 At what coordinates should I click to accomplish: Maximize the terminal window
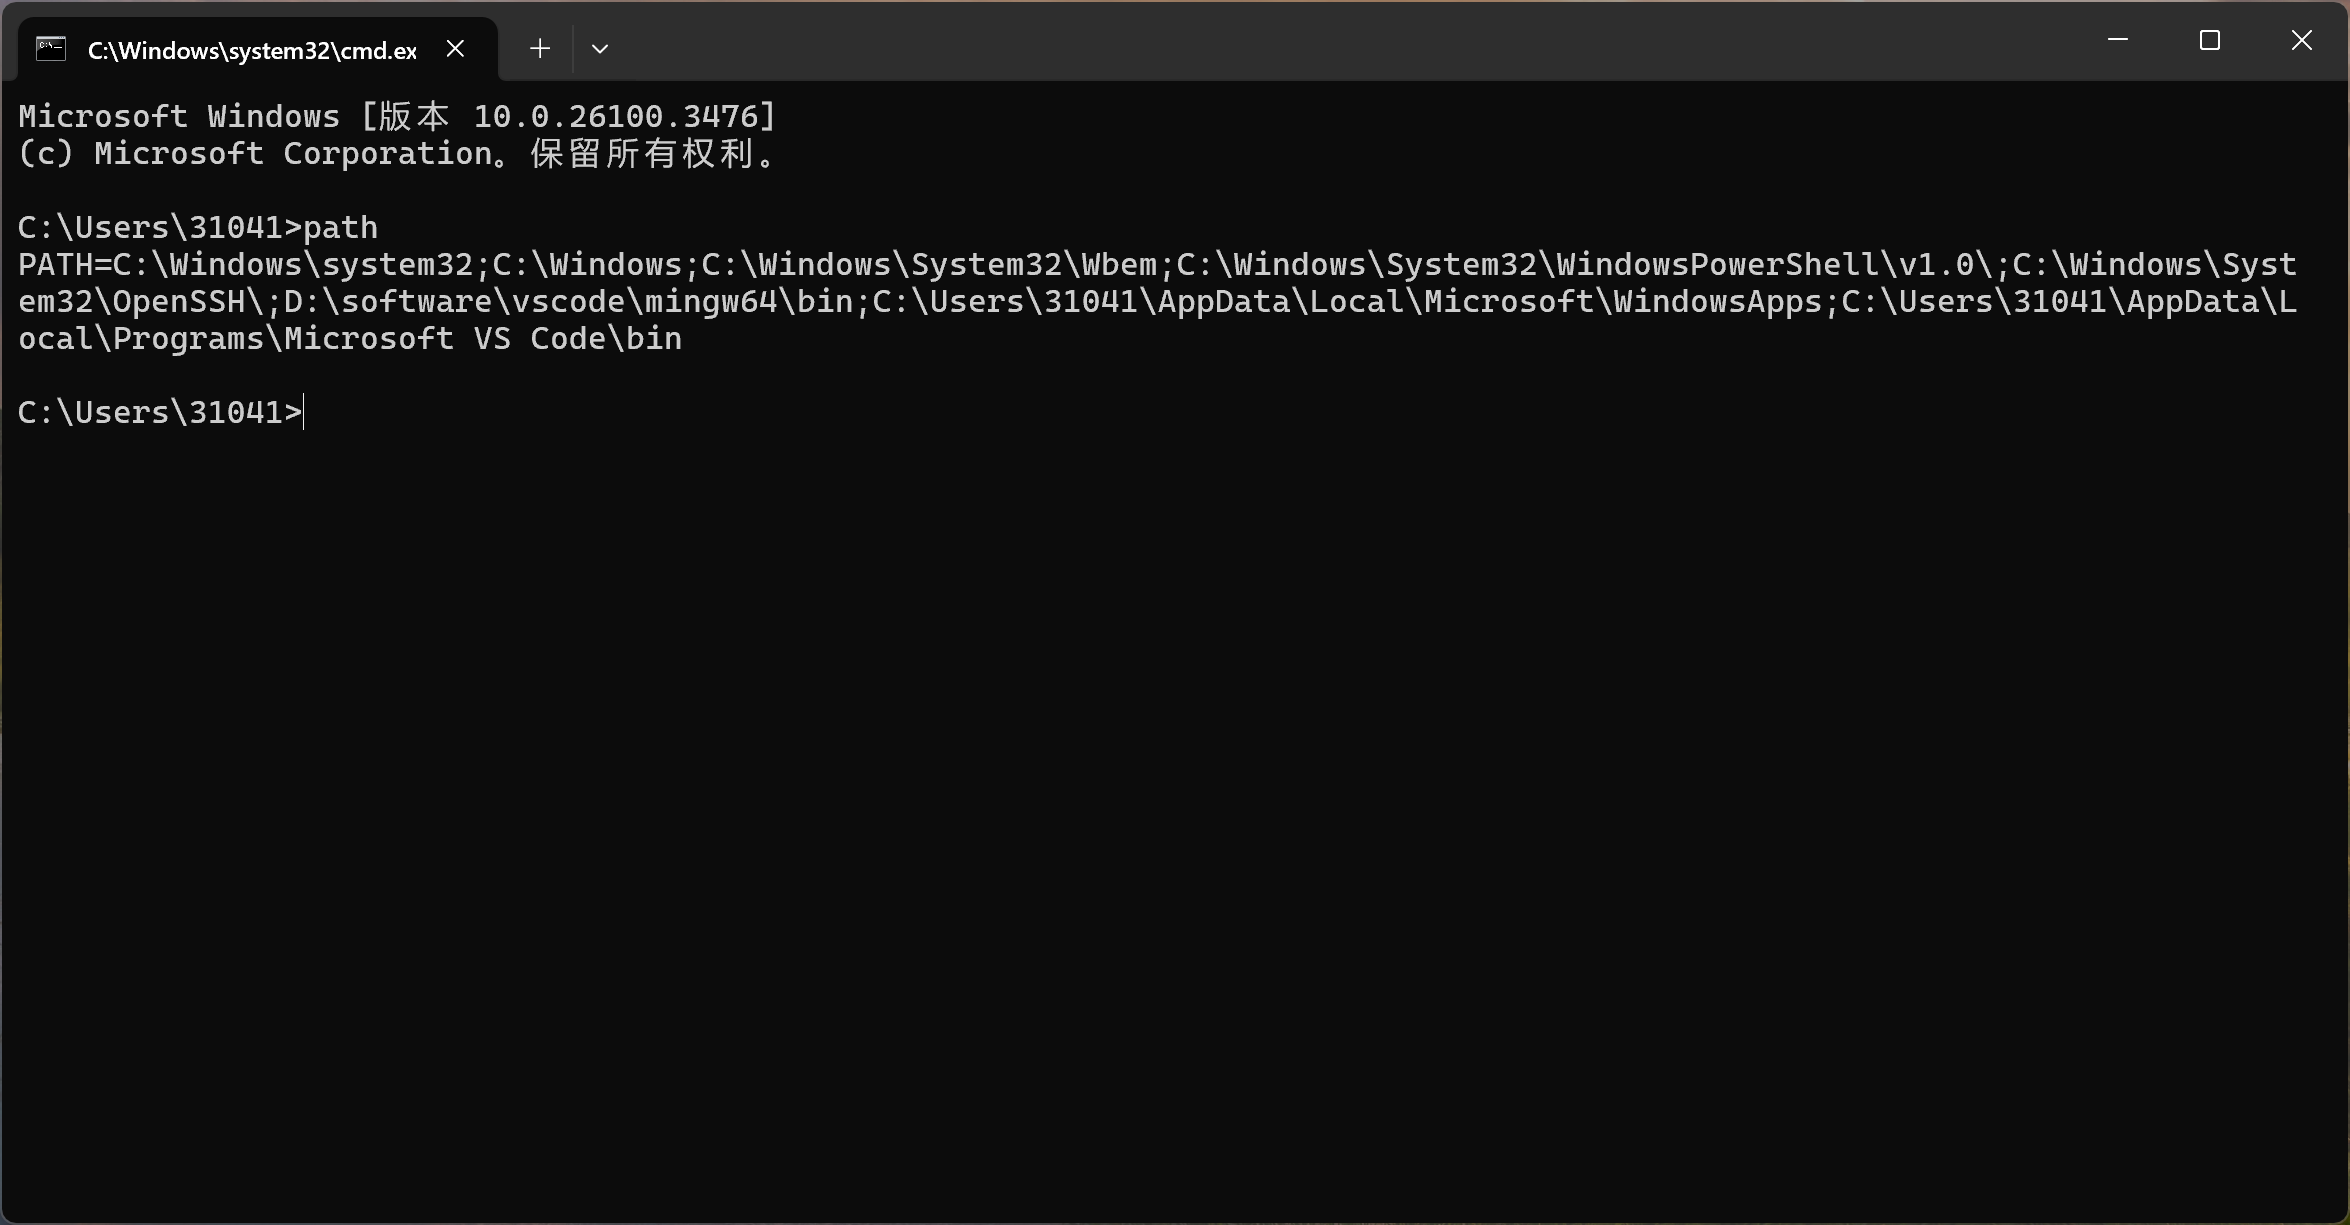pos(2209,41)
